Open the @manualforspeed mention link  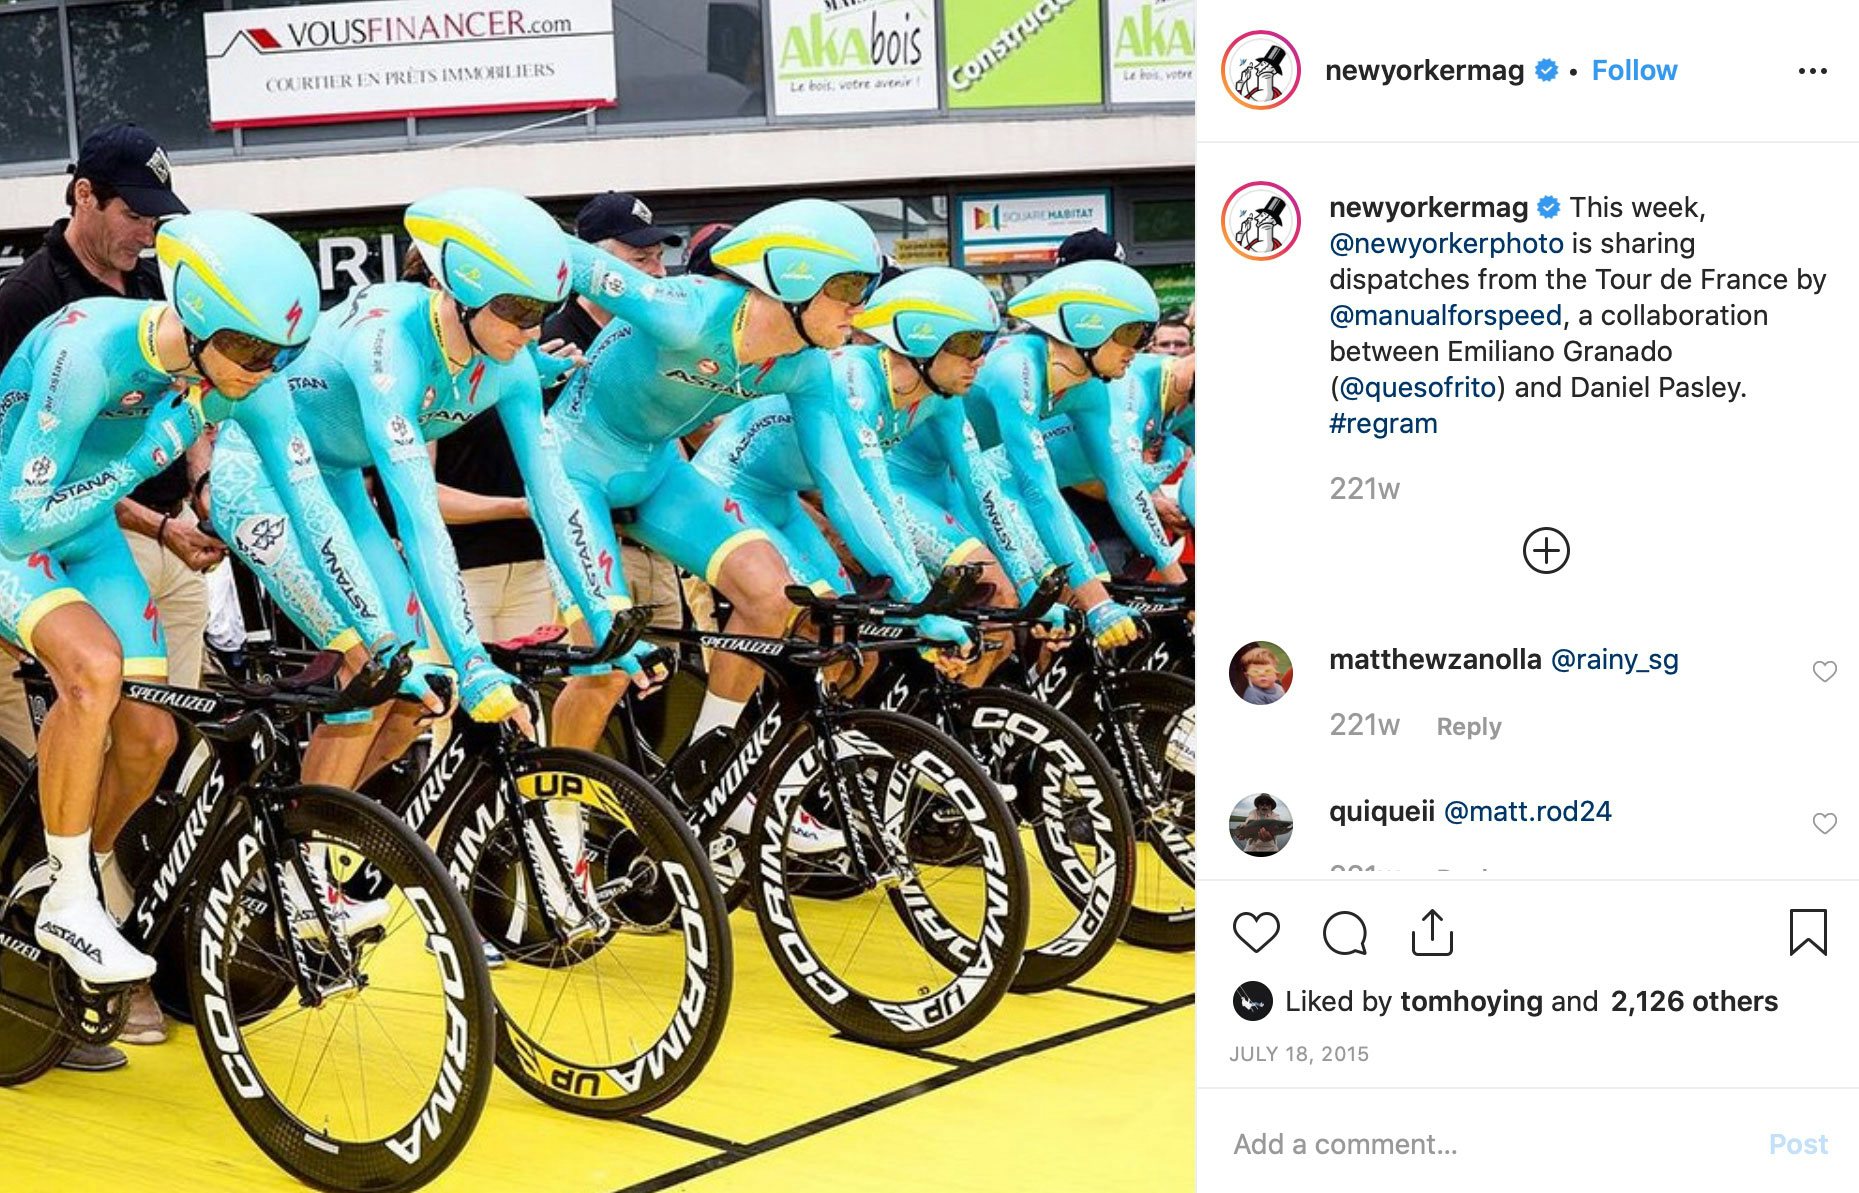pyautogui.click(x=1445, y=315)
